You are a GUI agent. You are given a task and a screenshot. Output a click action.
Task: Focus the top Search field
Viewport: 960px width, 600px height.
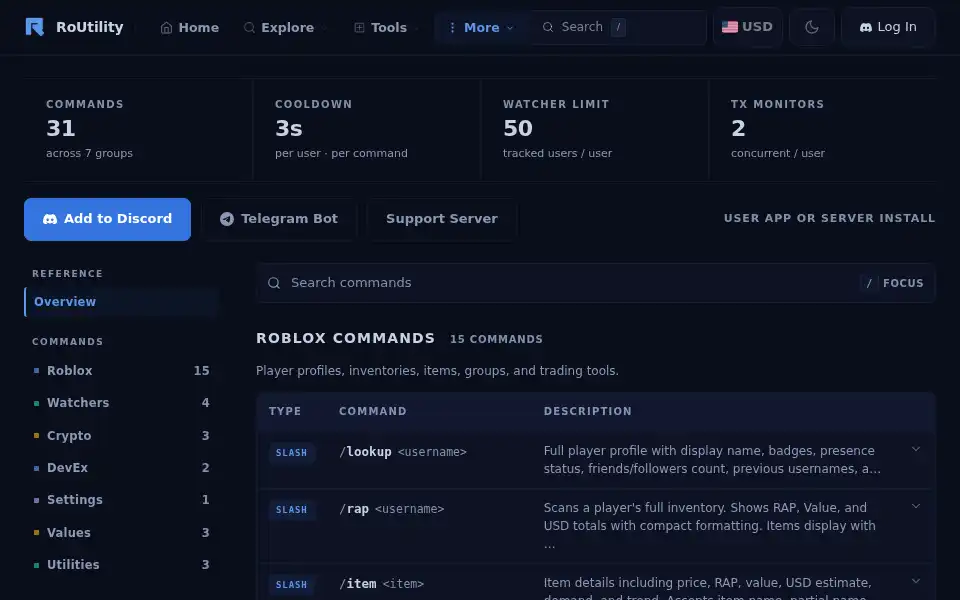click(618, 27)
